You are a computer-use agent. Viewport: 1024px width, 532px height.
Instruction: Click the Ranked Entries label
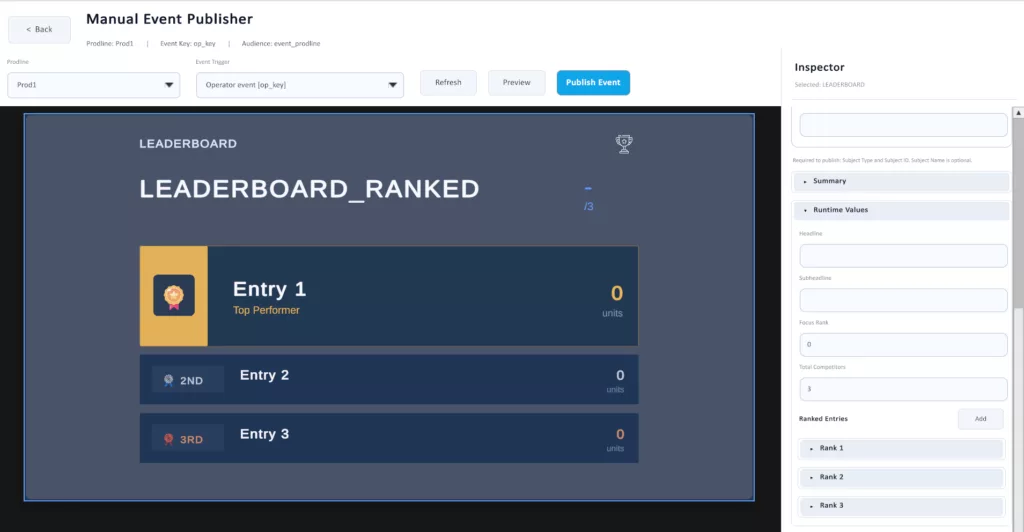(x=823, y=419)
